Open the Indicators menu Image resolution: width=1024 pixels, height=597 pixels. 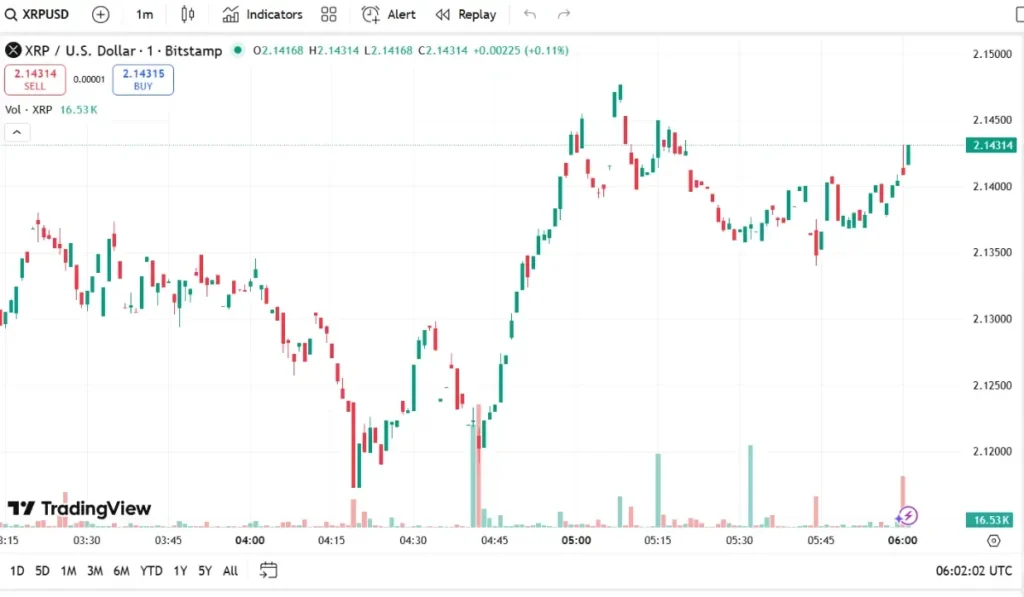(x=261, y=14)
